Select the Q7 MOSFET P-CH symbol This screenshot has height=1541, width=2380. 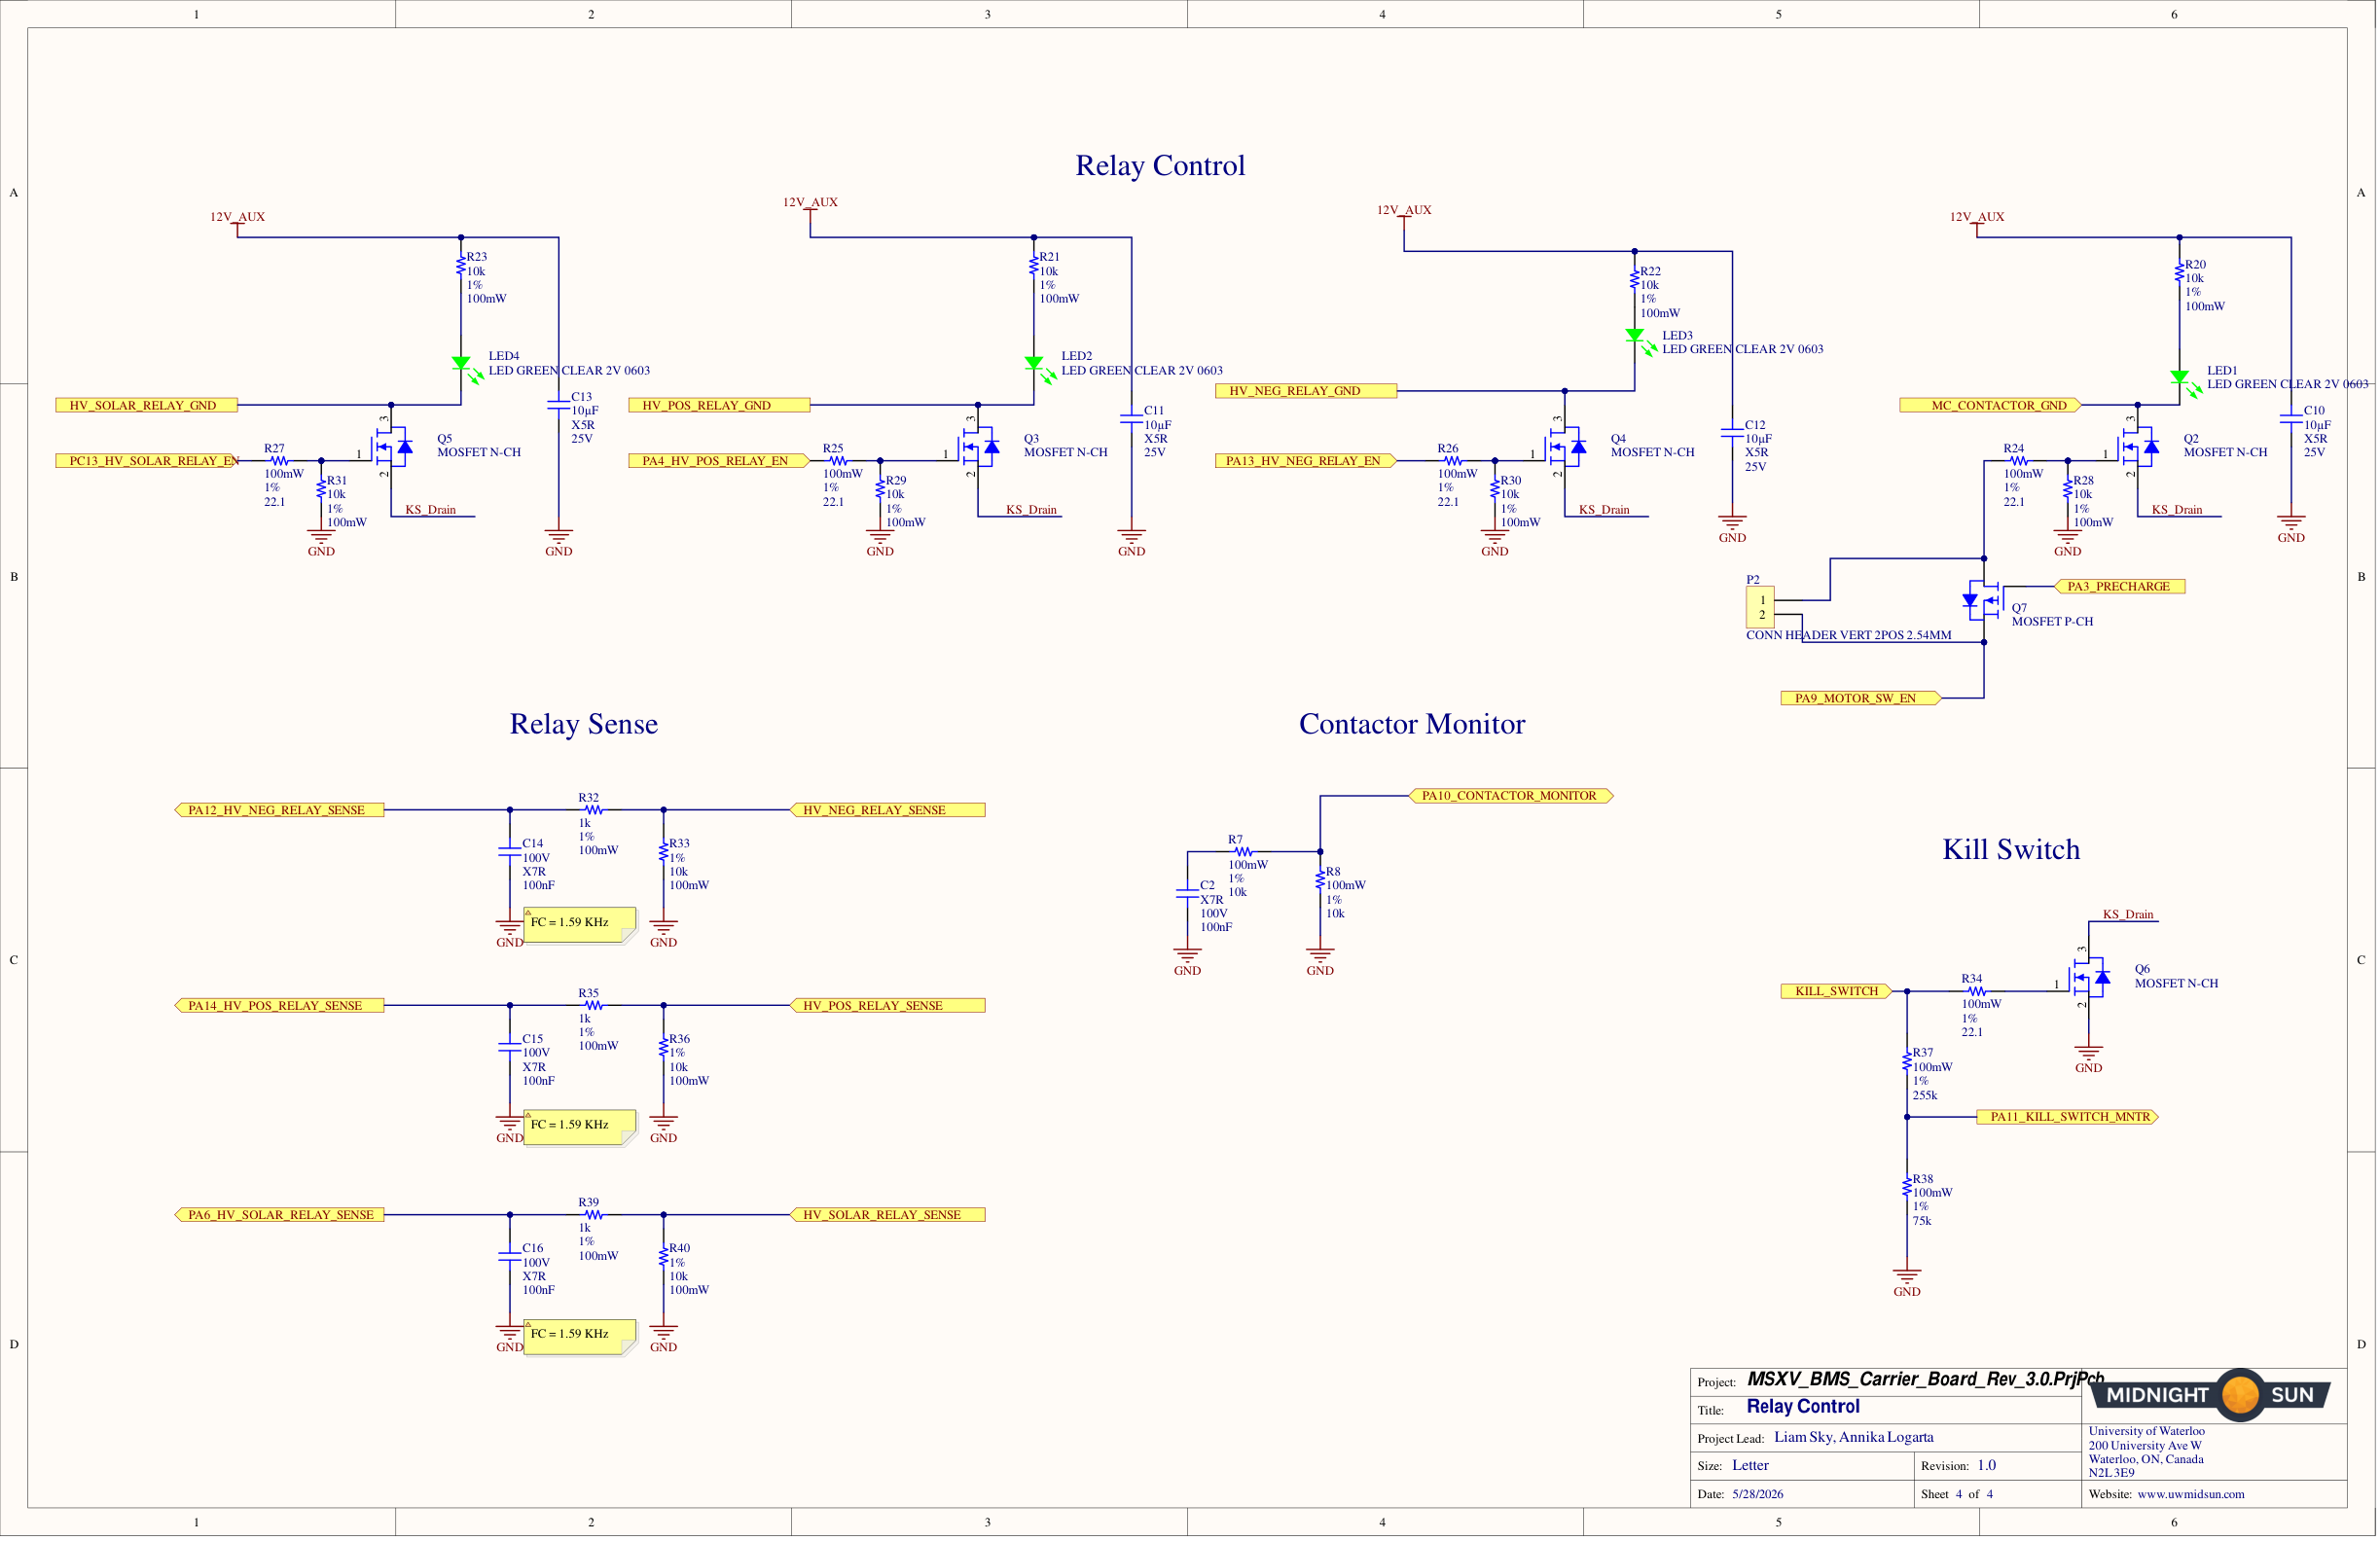point(1982,600)
